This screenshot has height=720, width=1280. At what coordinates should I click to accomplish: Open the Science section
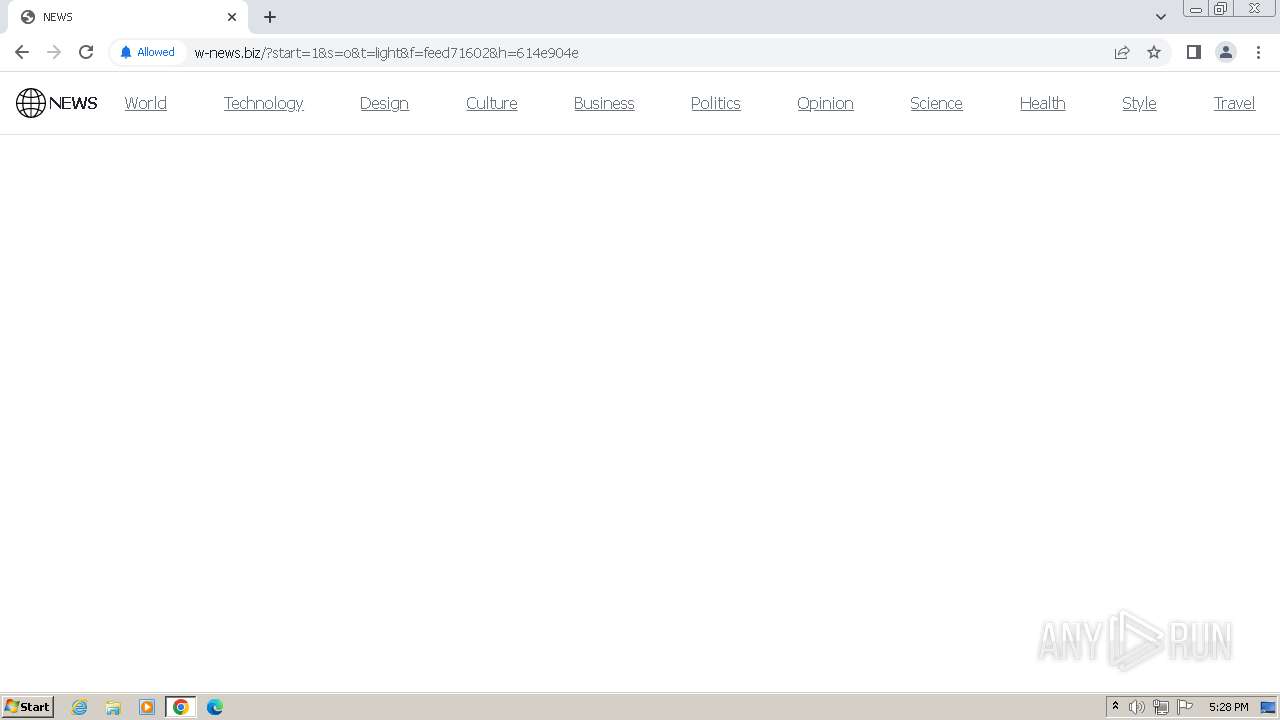tap(936, 103)
